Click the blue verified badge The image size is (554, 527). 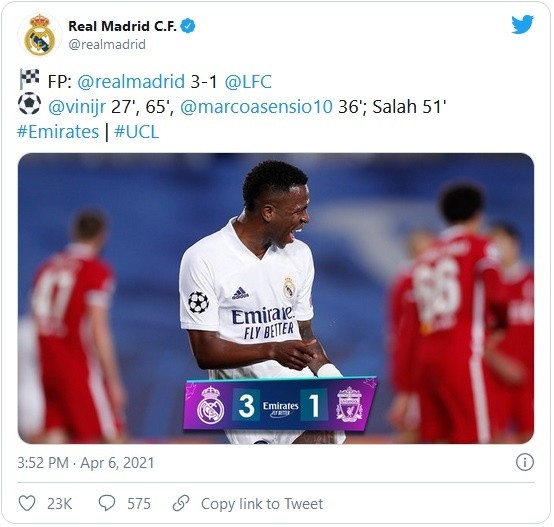(x=188, y=26)
